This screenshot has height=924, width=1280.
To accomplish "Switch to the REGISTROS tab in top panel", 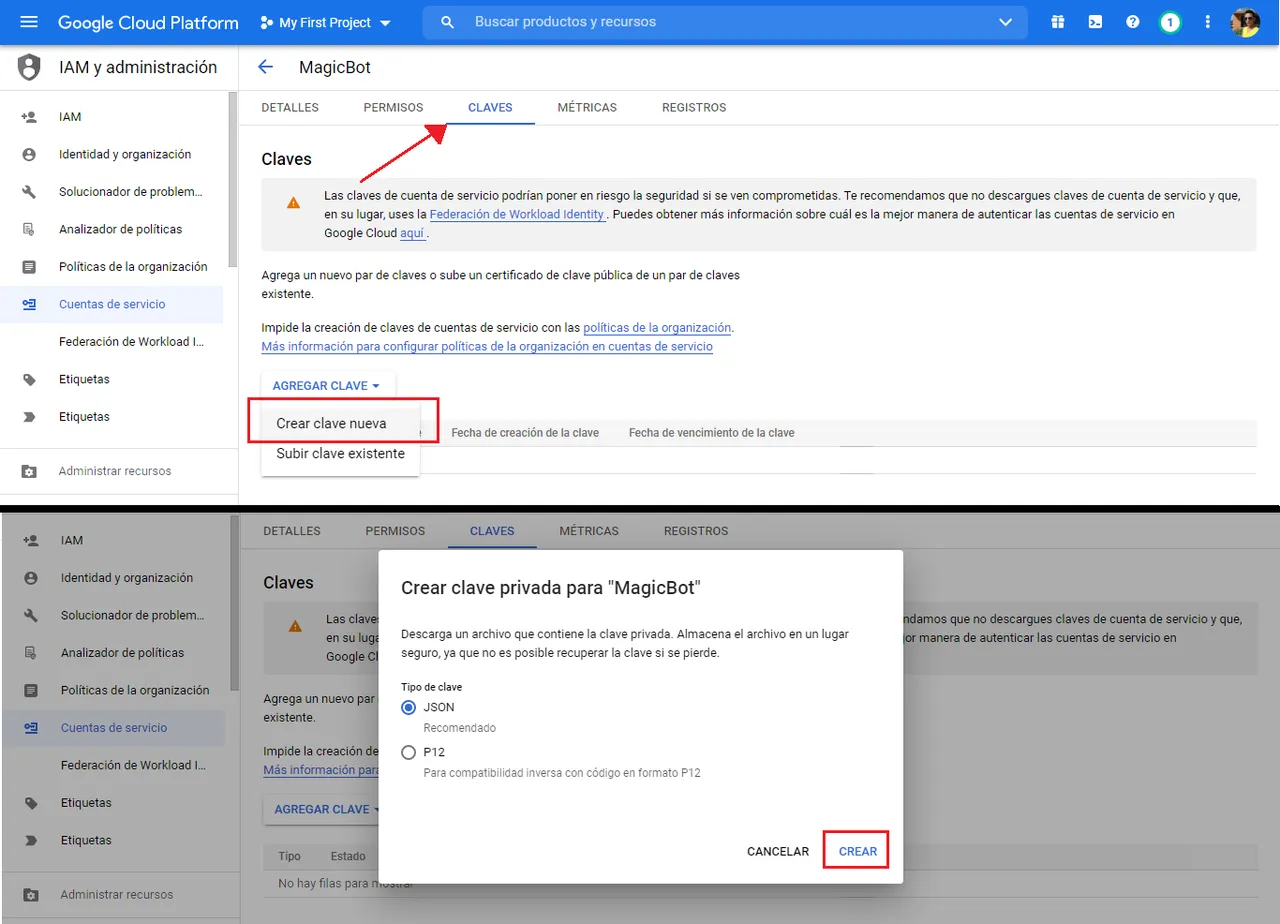I will tap(694, 107).
